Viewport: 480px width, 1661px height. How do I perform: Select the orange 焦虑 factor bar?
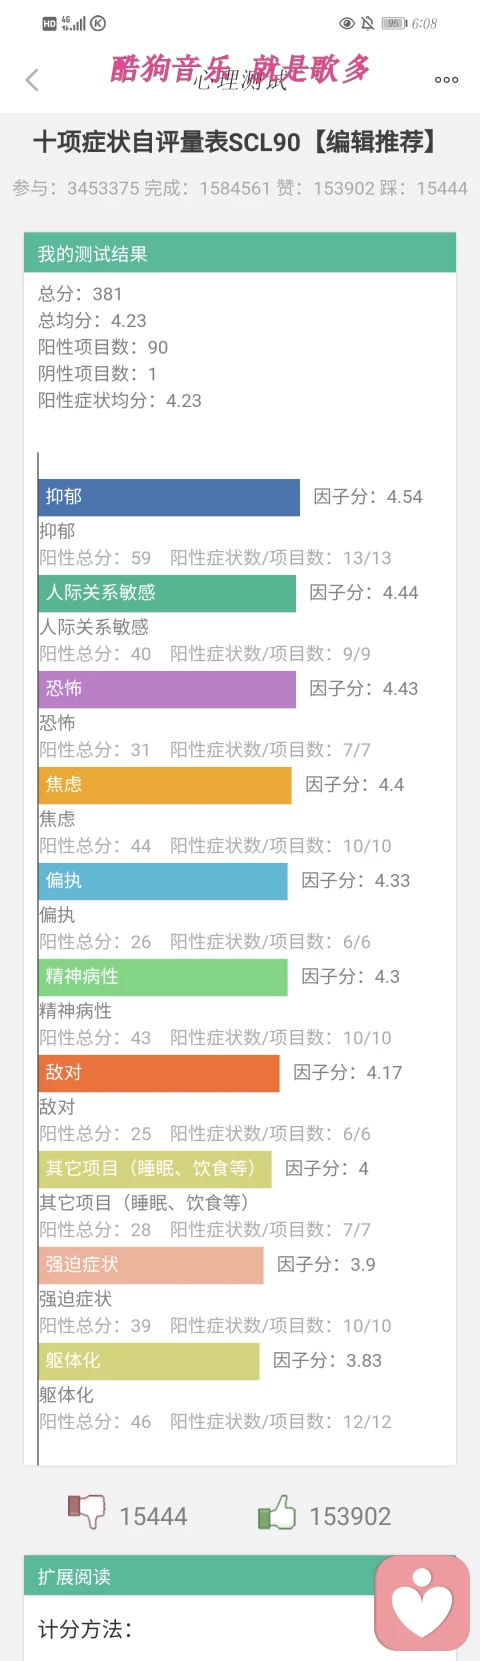165,785
